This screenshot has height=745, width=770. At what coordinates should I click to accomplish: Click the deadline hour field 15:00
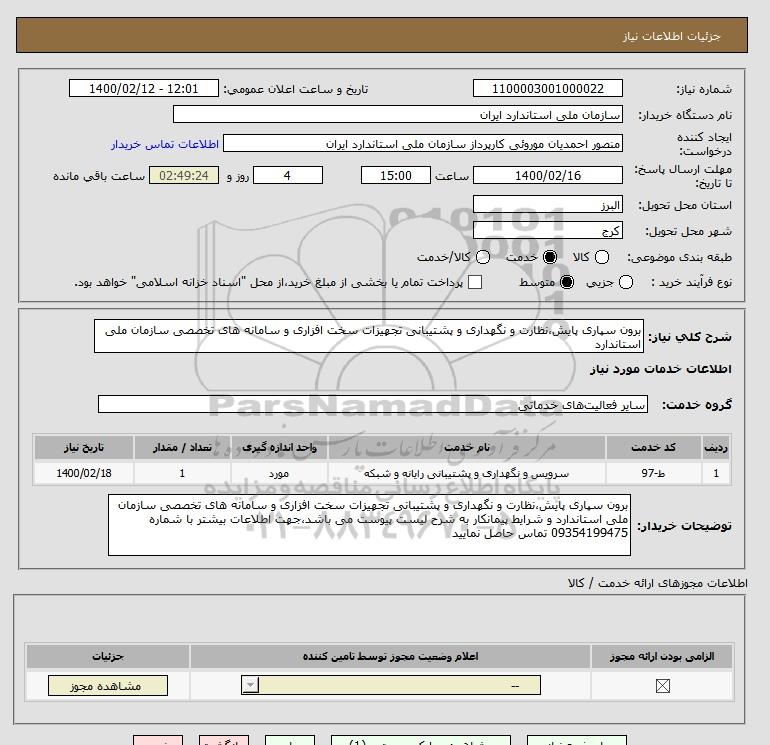[395, 175]
